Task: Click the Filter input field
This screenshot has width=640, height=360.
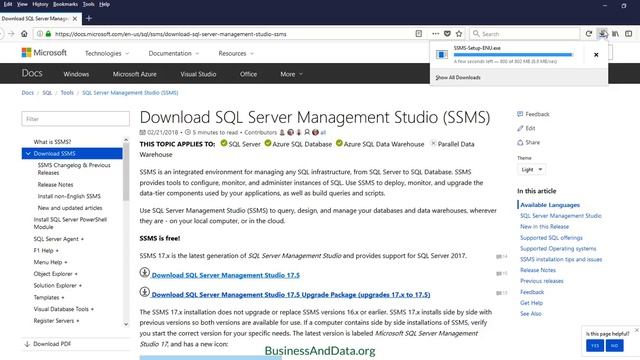Action: (x=76, y=119)
